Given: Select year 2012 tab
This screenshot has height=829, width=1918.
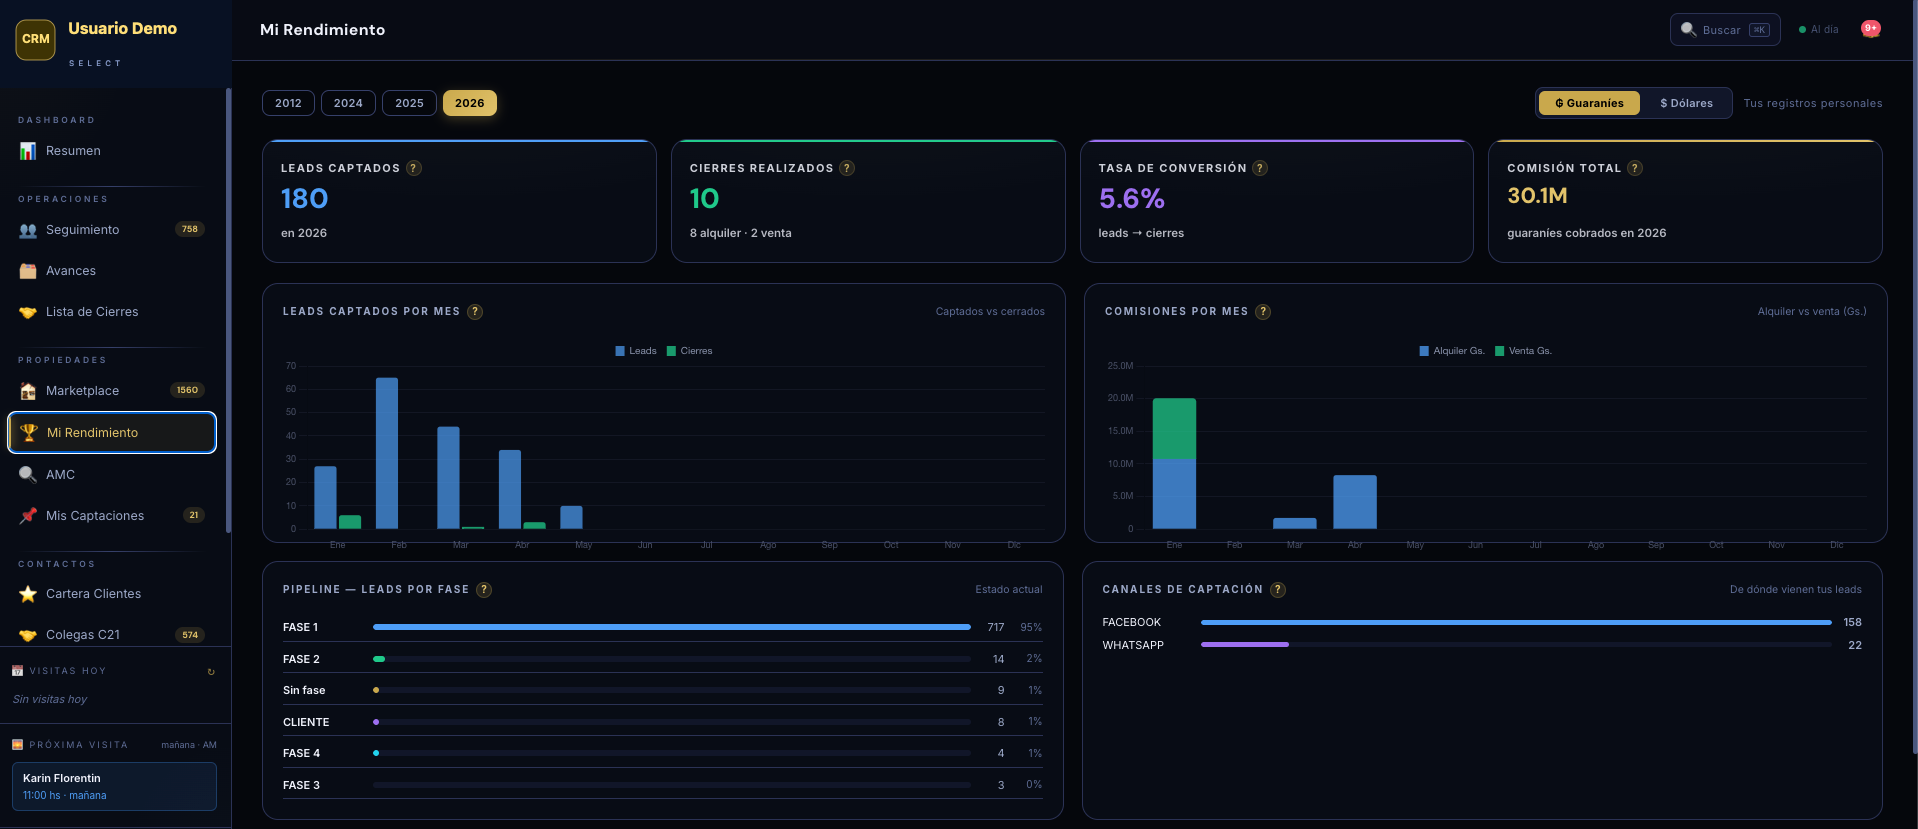Looking at the screenshot, I should pos(288,103).
